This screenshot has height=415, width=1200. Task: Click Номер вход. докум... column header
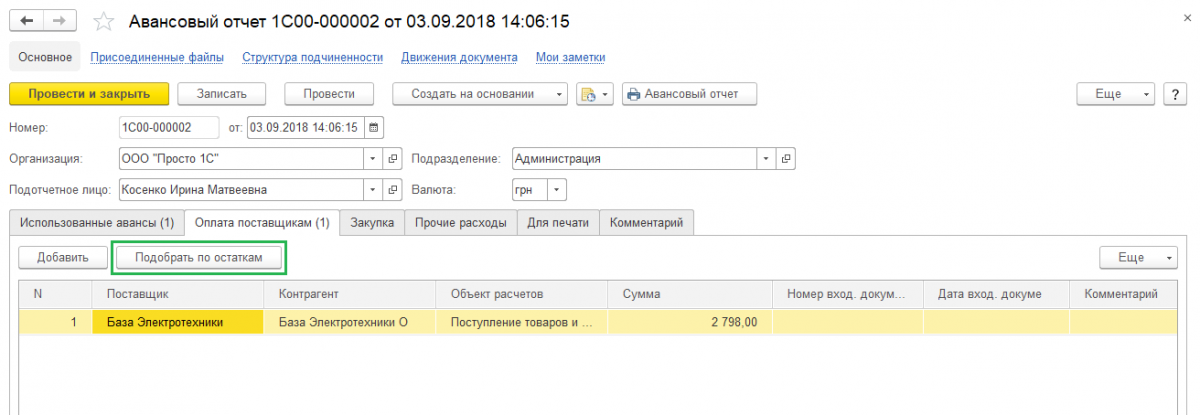(848, 294)
